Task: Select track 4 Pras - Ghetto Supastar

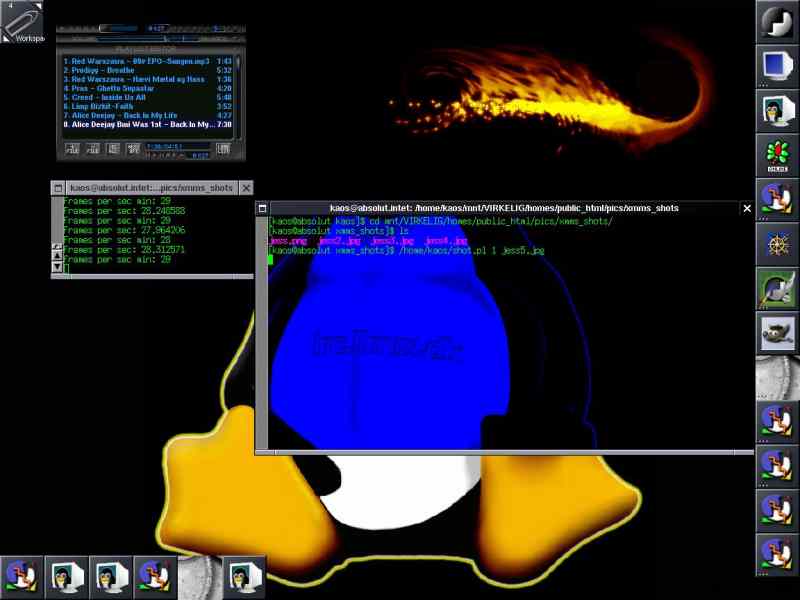Action: coord(147,88)
